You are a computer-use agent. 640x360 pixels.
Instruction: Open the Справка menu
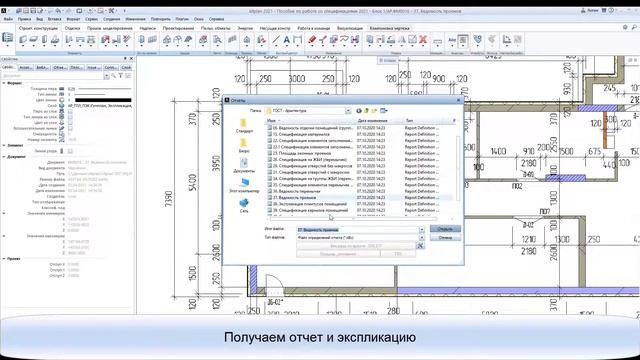(216, 19)
